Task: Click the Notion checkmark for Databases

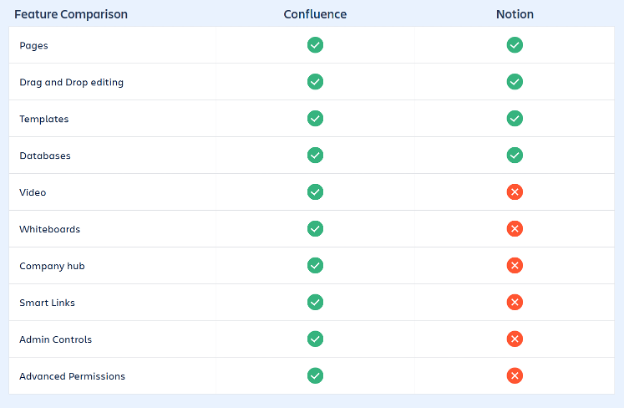Action: pos(515,155)
